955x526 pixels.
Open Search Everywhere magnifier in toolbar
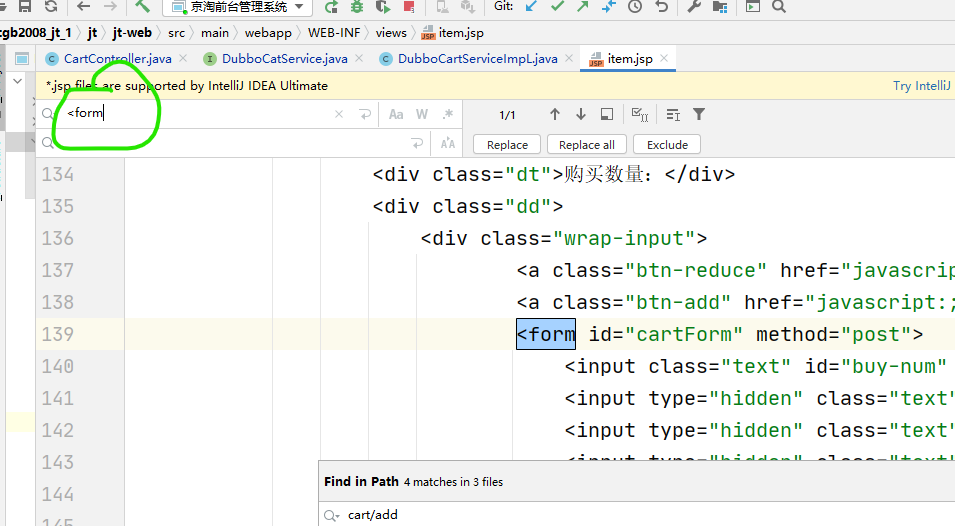(x=779, y=7)
